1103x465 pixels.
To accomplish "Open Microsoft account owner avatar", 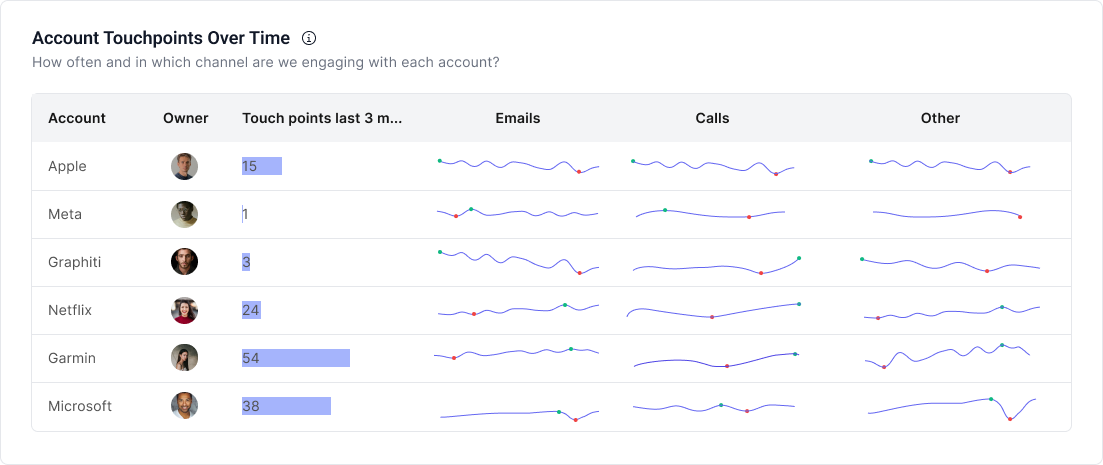I will click(184, 406).
